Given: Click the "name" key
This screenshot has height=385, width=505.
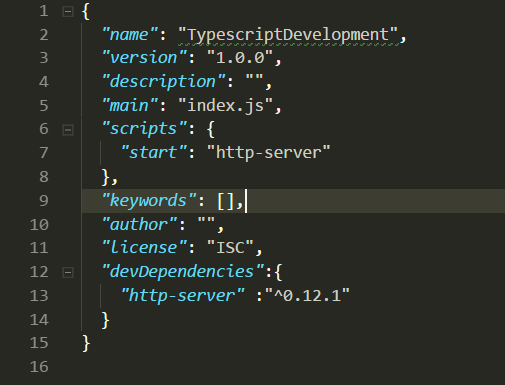Looking at the screenshot, I should (x=129, y=35).
